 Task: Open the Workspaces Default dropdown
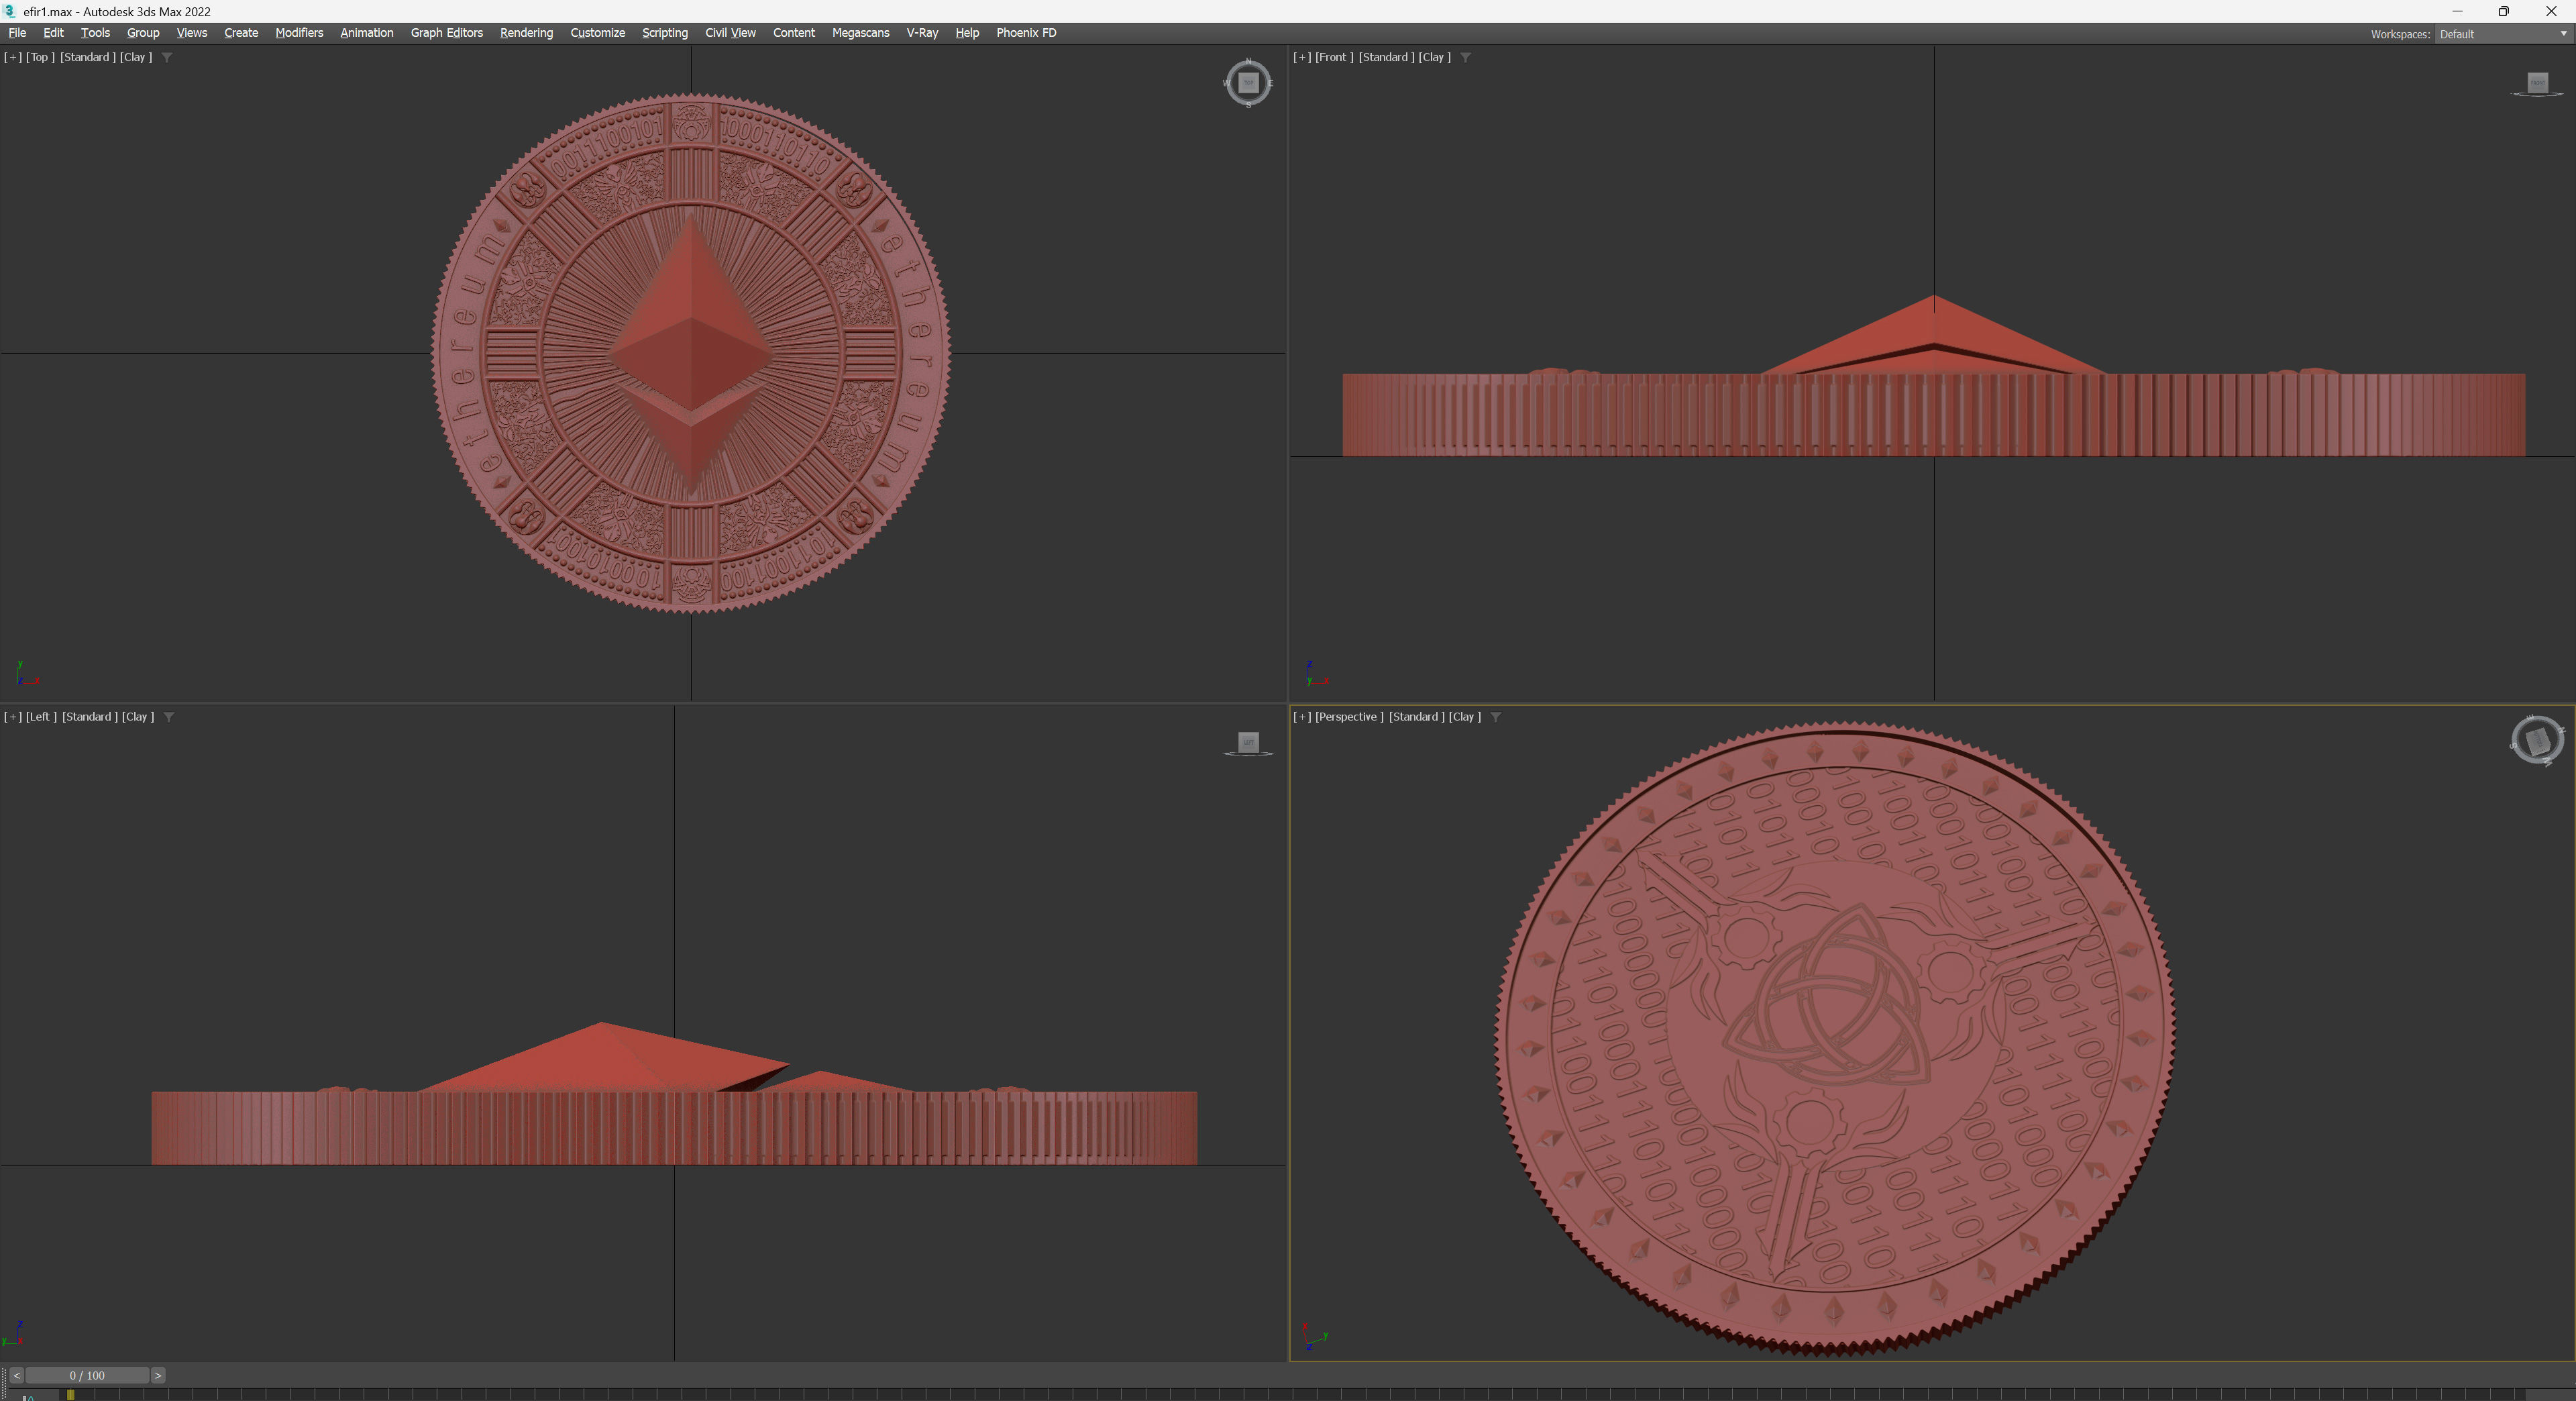[2501, 34]
